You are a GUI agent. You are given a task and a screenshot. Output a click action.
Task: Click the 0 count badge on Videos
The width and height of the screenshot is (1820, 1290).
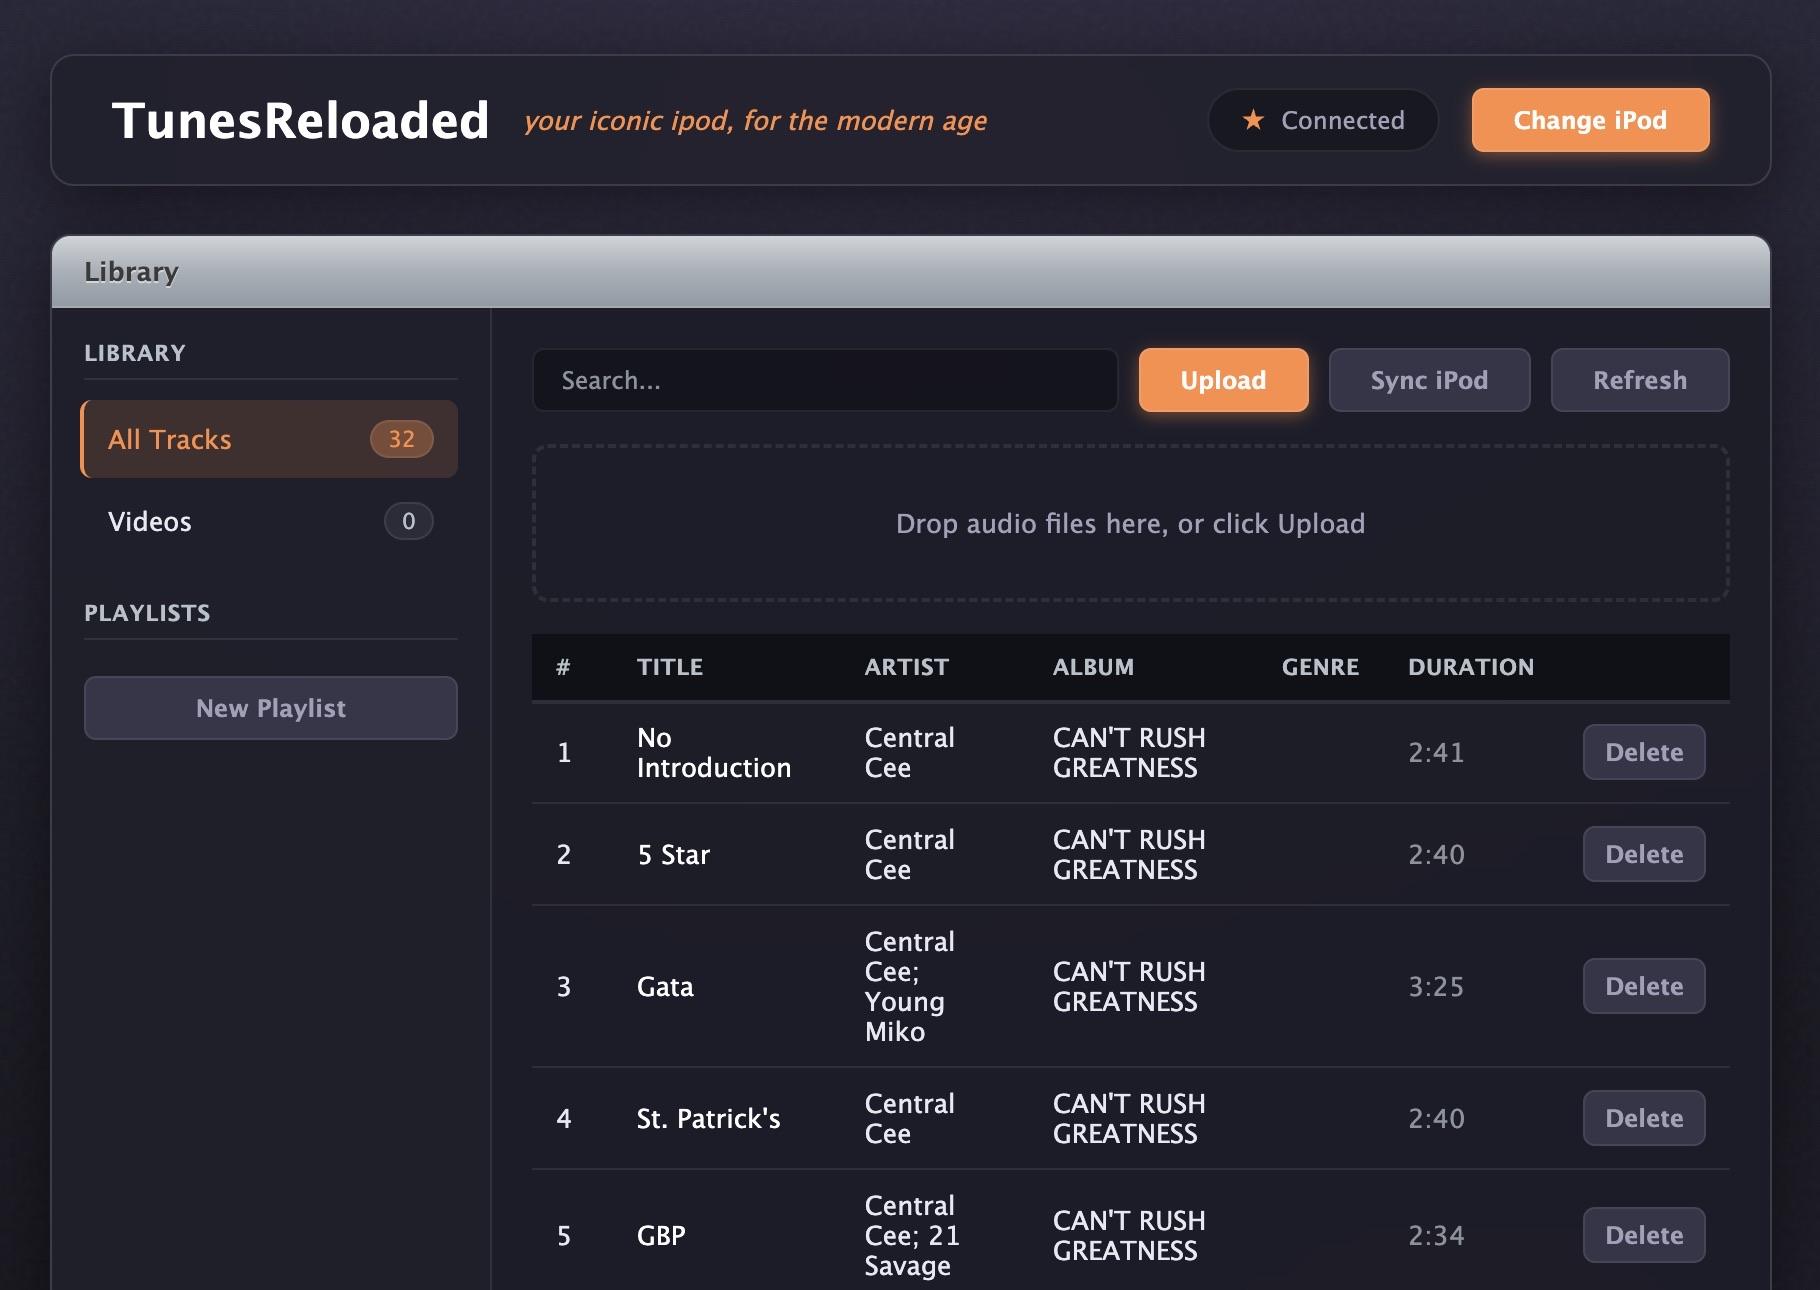pyautogui.click(x=409, y=521)
